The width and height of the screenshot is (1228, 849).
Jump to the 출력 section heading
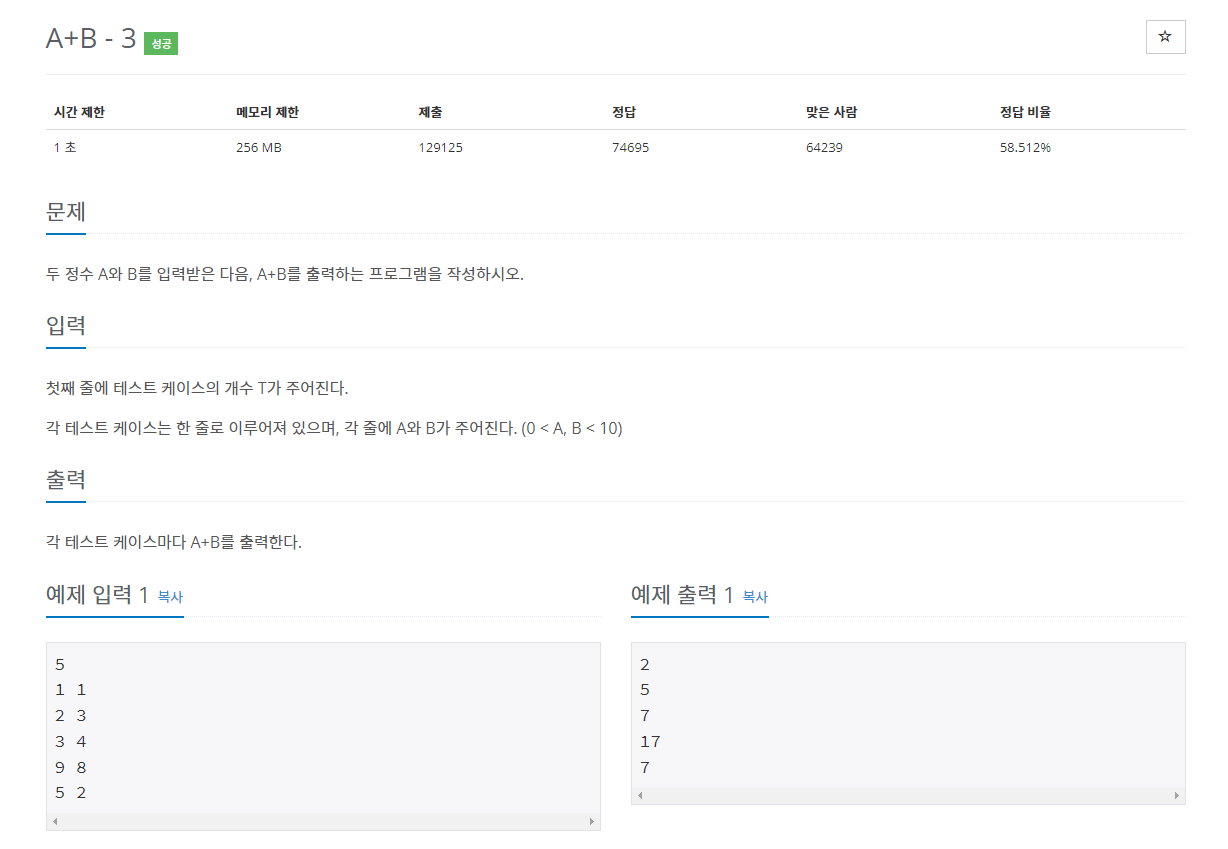[x=65, y=480]
